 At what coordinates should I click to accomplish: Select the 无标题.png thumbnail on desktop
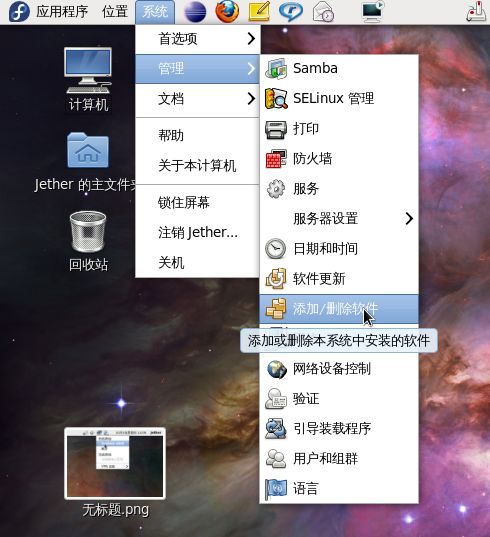115,463
